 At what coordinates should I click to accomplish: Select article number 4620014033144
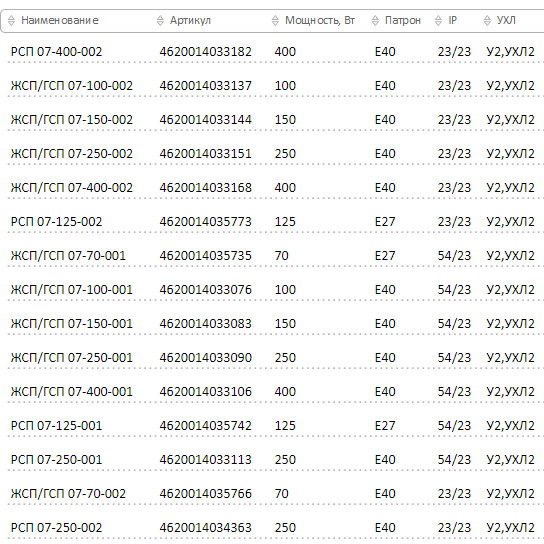205,120
